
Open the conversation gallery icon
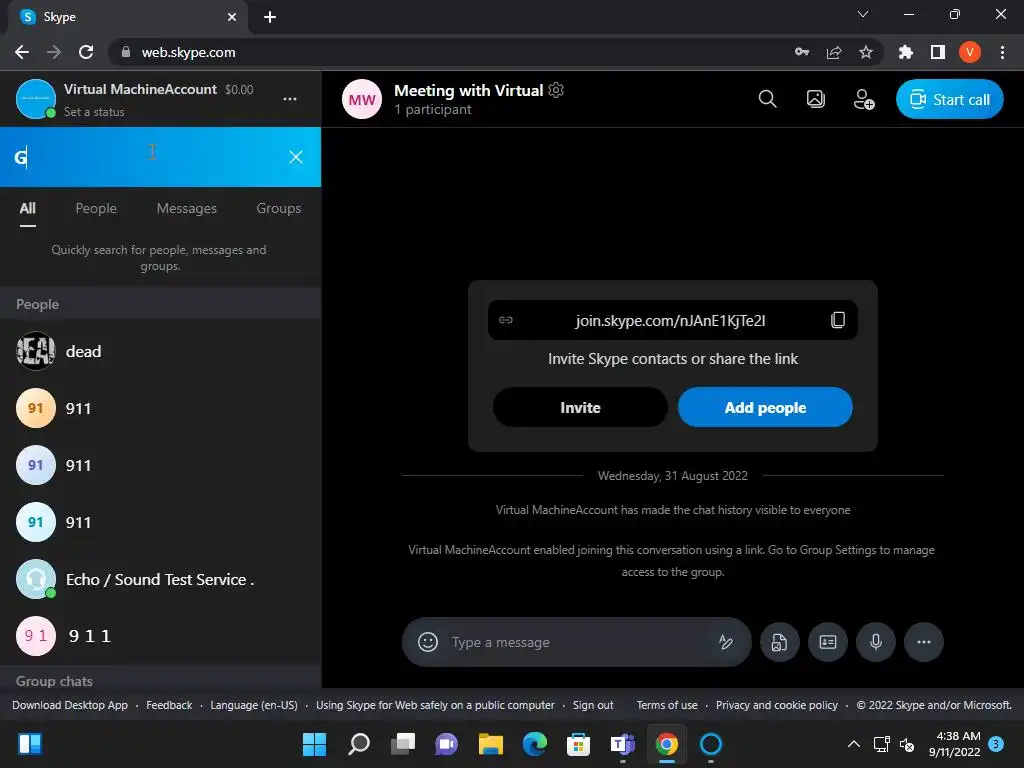pos(816,99)
